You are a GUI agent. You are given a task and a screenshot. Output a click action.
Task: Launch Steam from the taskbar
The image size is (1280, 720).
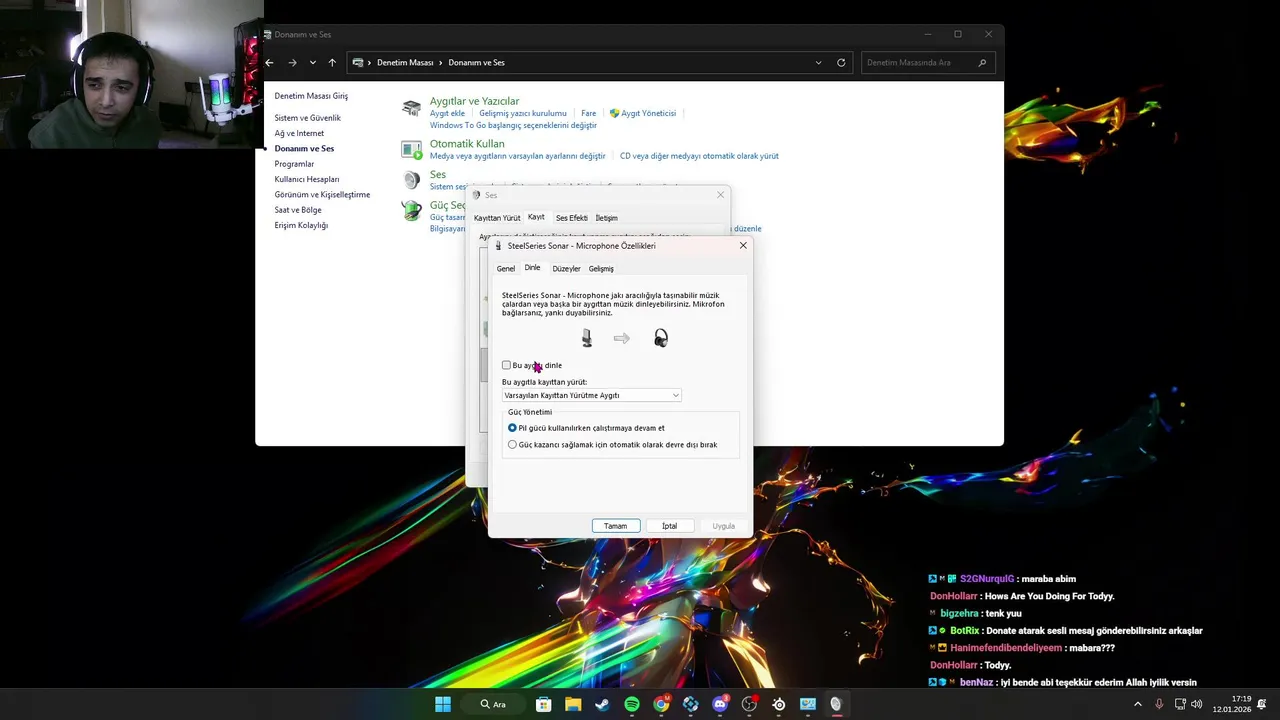(602, 704)
